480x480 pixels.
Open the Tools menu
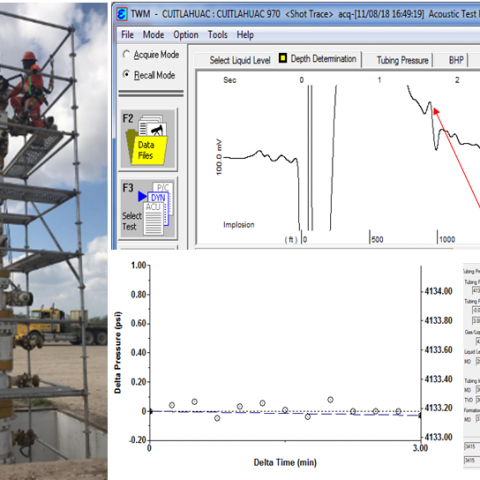click(x=217, y=35)
